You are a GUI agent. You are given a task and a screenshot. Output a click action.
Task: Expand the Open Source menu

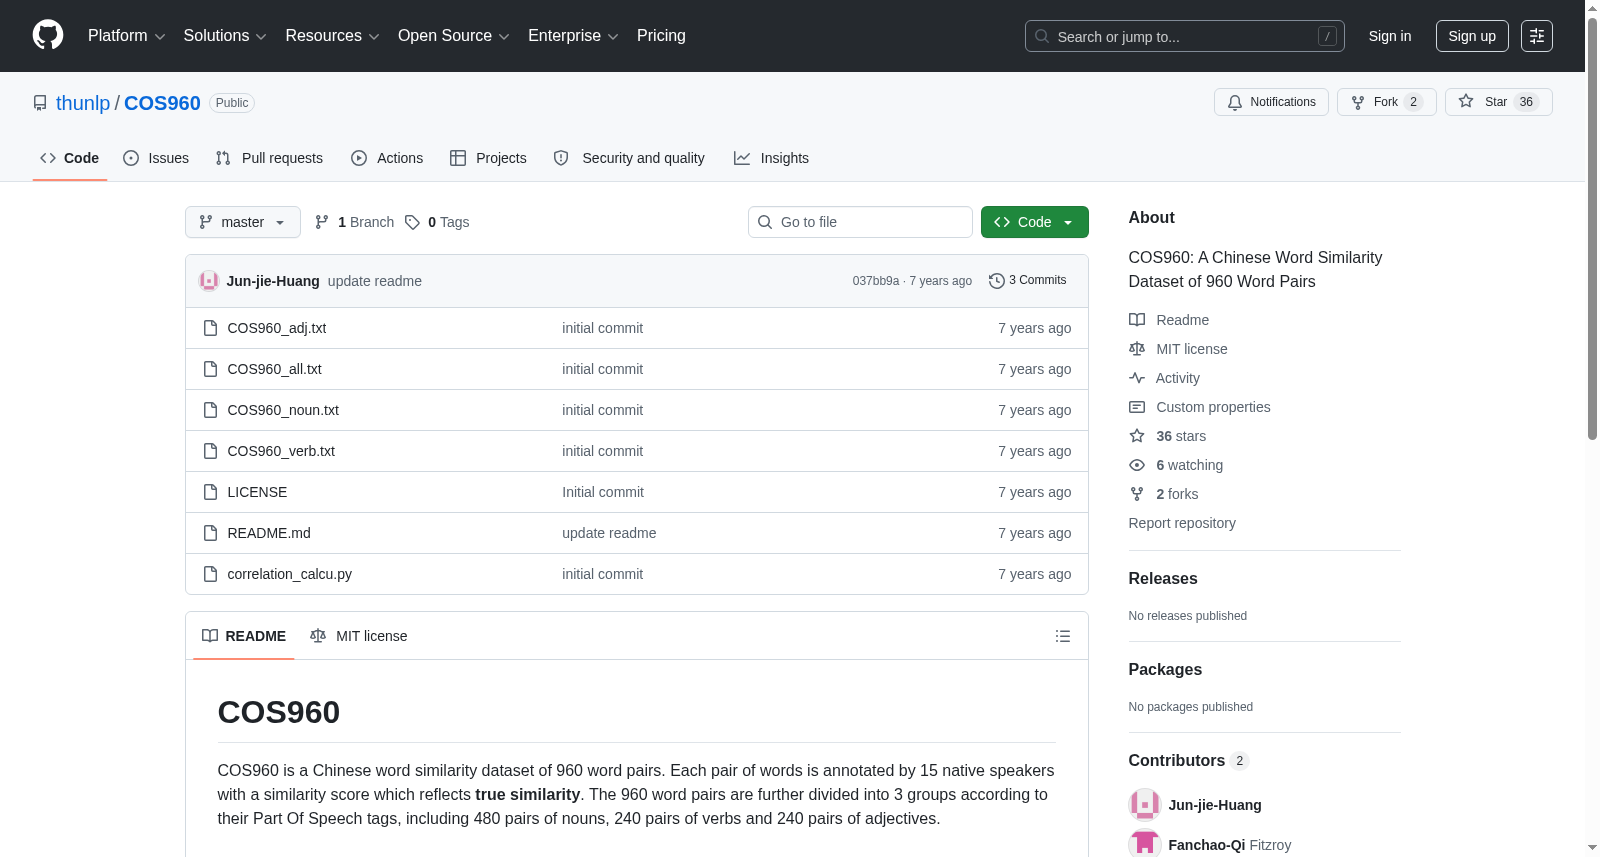click(x=454, y=36)
